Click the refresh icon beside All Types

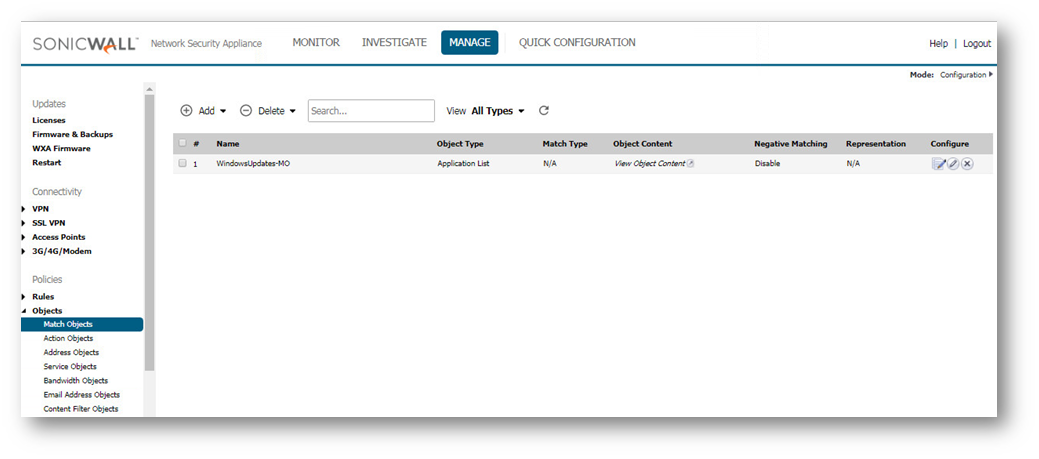coord(544,111)
